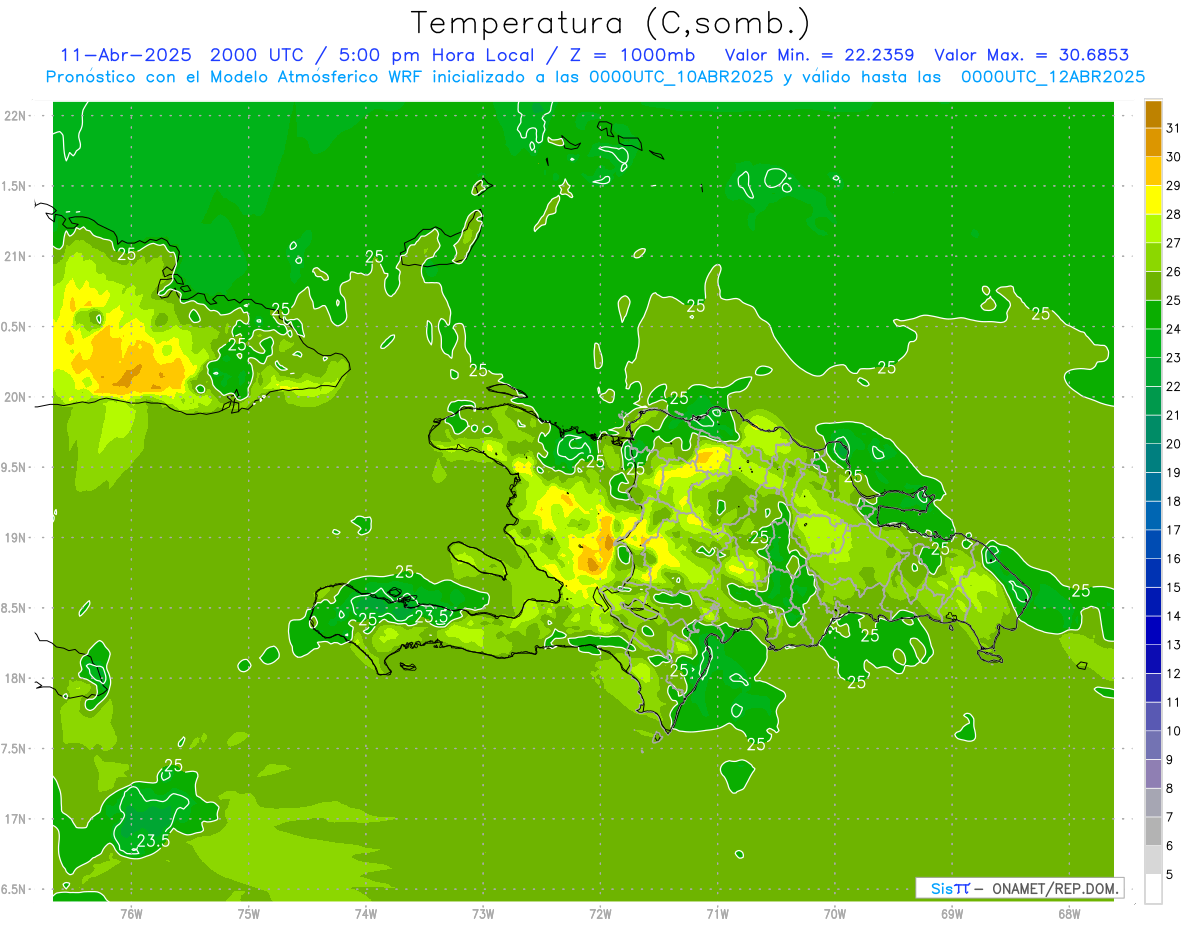Click the color bar segment between 26 and 27
This screenshot has width=1200, height=927.
point(1153,257)
